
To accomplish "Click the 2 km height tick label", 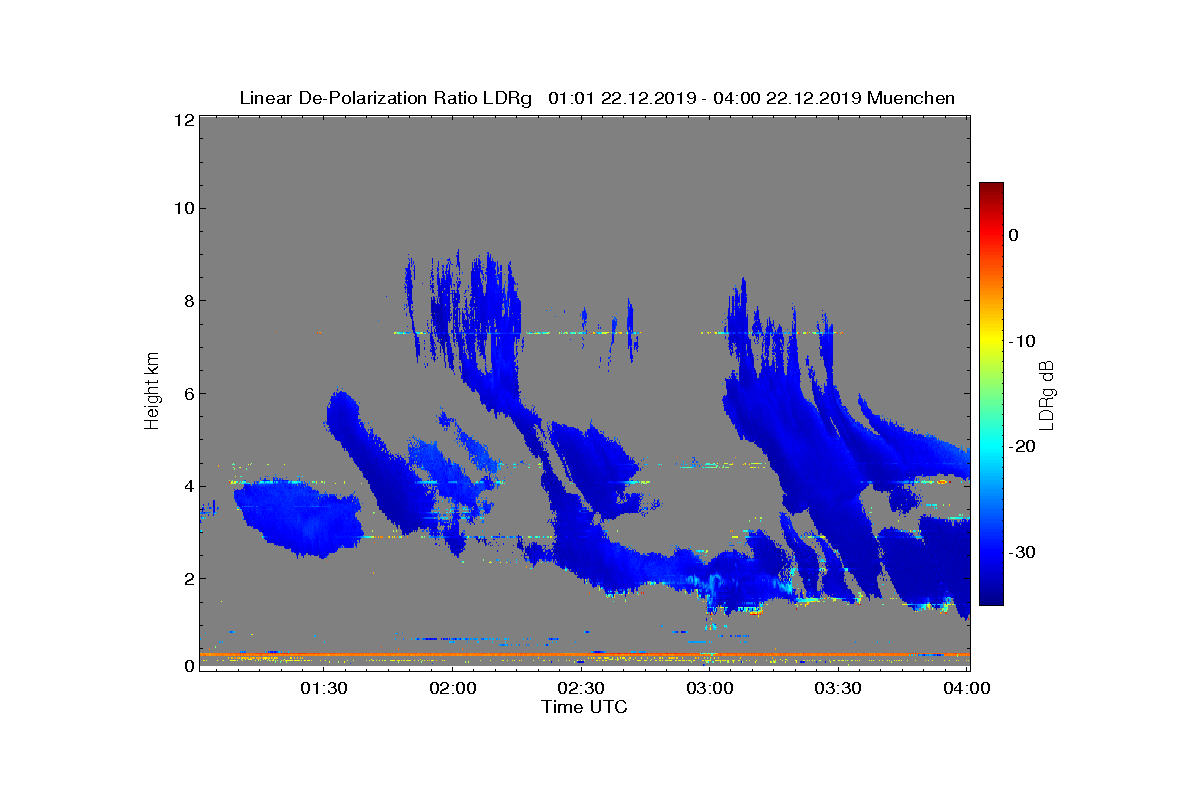I will (x=187, y=579).
